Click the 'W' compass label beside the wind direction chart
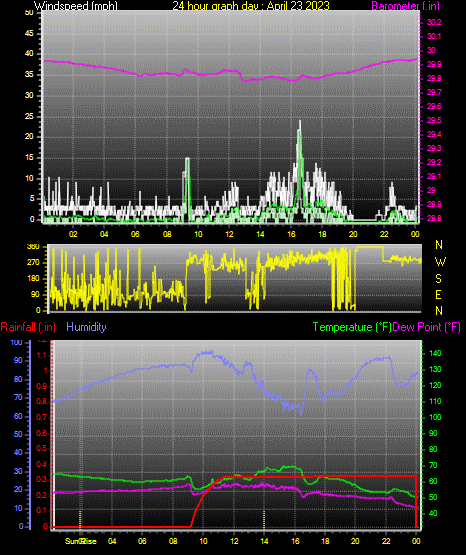This screenshot has height=555, width=466. coord(440,262)
